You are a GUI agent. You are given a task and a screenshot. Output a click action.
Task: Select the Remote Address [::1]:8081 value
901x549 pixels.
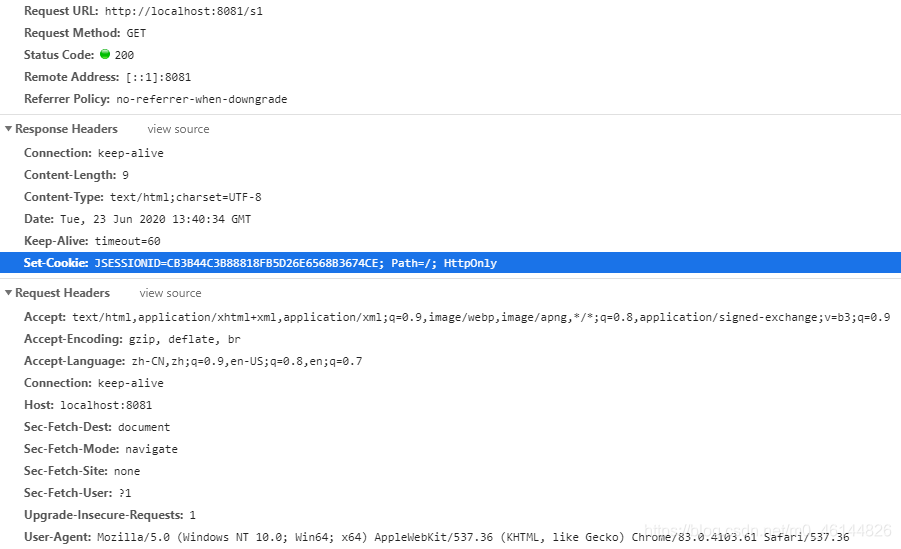click(x=158, y=77)
